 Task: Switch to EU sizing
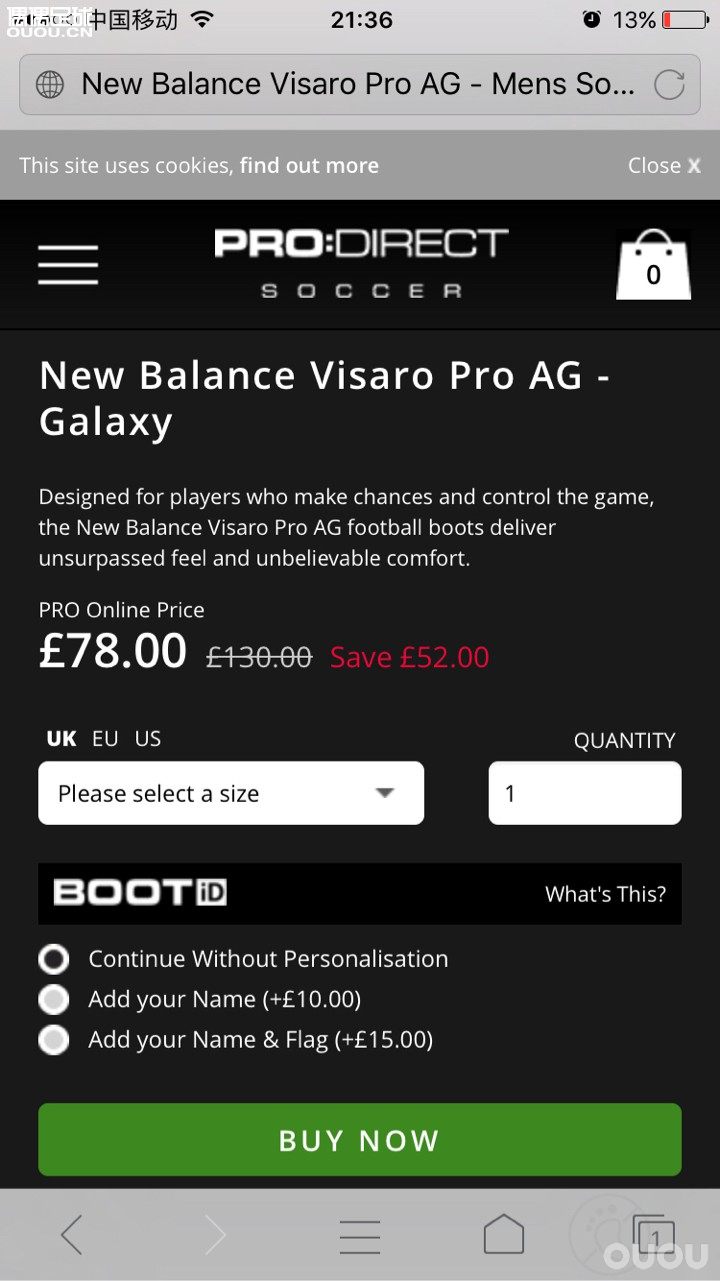(104, 739)
